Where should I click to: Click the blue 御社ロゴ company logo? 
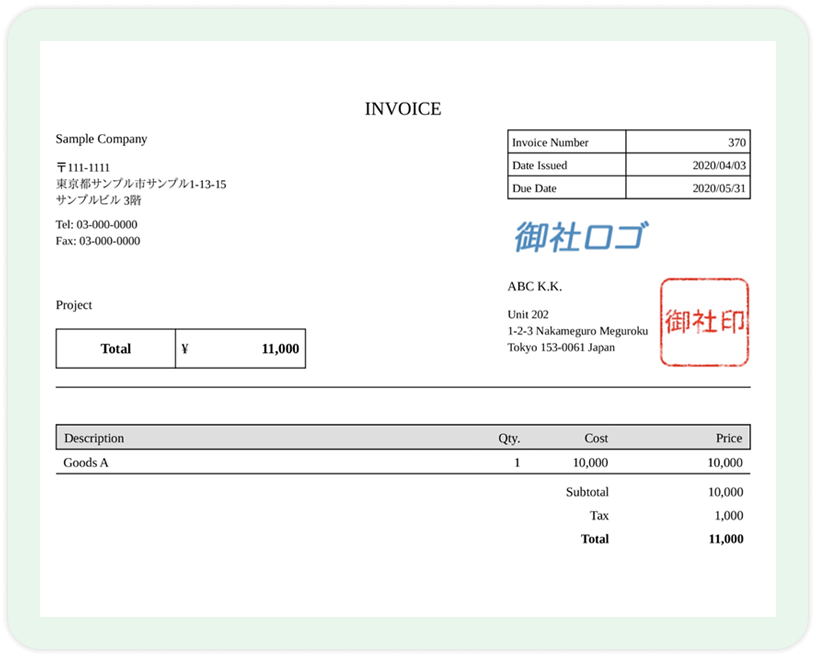pyautogui.click(x=581, y=237)
